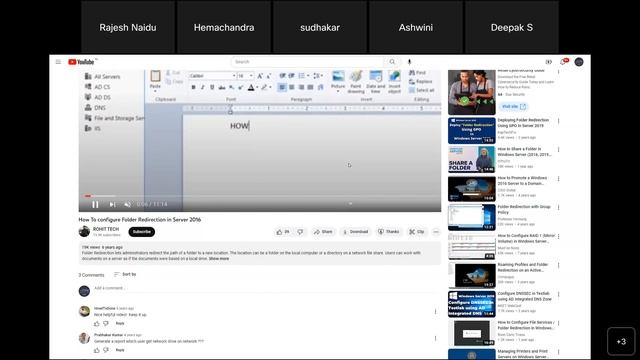
Task: Go to the YouTube home logo
Action: coord(81,62)
